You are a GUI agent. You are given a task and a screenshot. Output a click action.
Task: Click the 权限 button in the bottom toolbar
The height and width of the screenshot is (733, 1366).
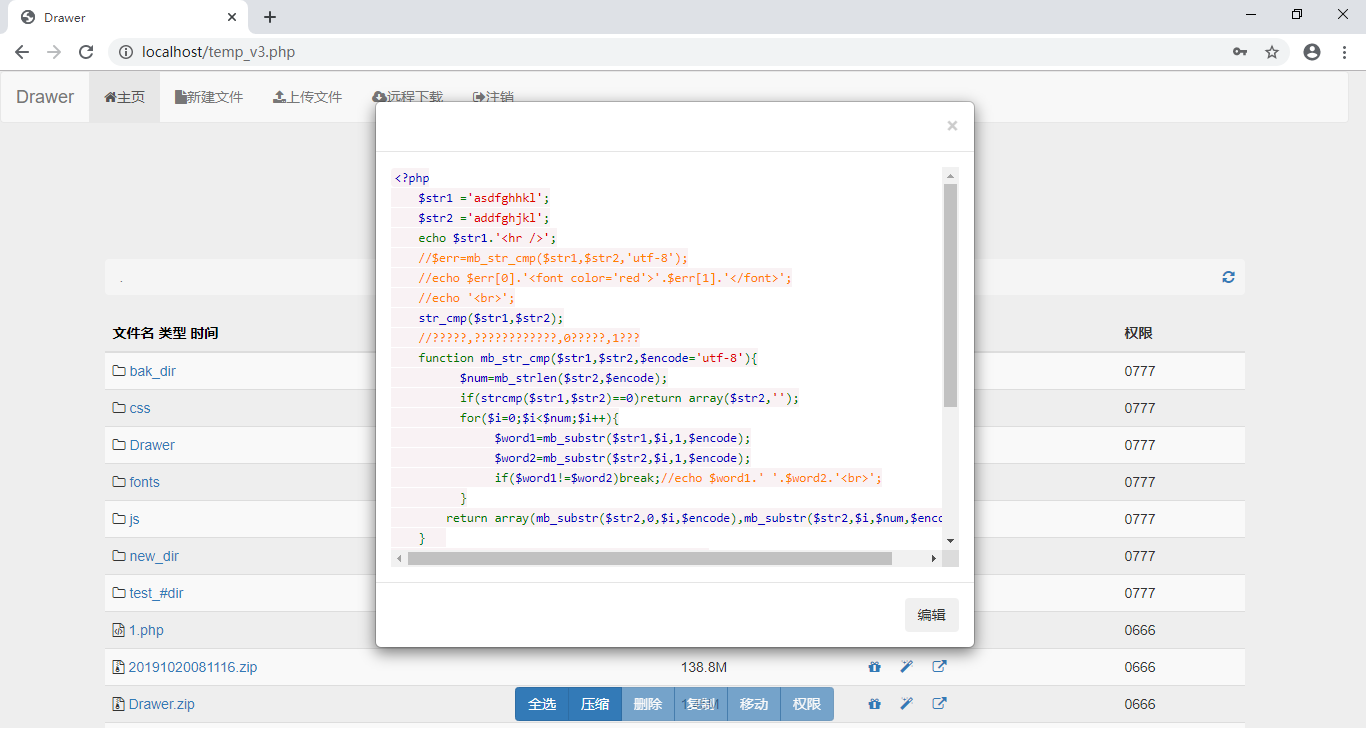pos(807,704)
